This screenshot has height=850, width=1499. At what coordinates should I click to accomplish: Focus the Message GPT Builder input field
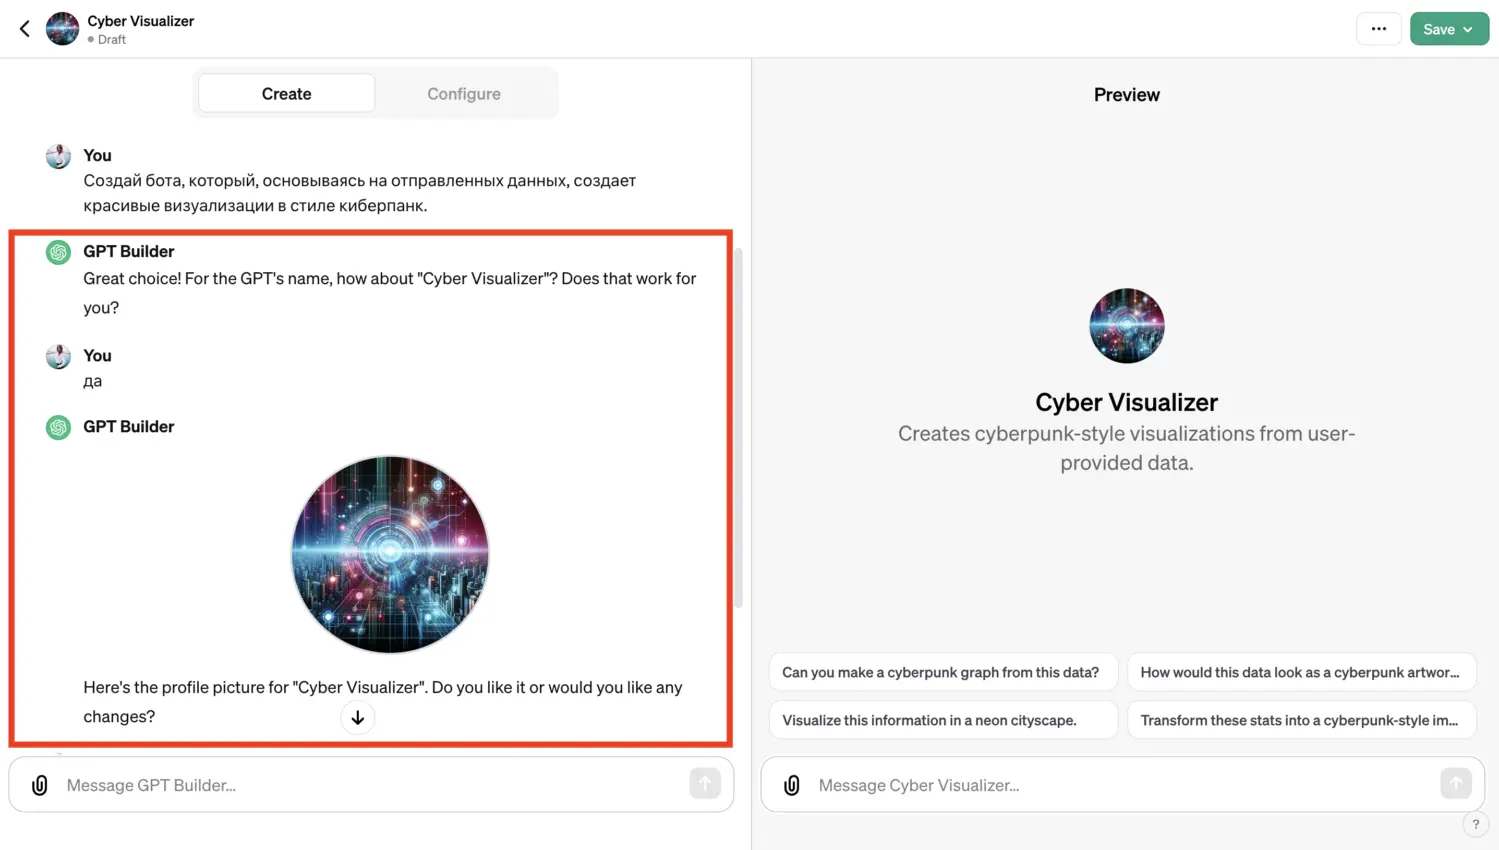click(371, 785)
